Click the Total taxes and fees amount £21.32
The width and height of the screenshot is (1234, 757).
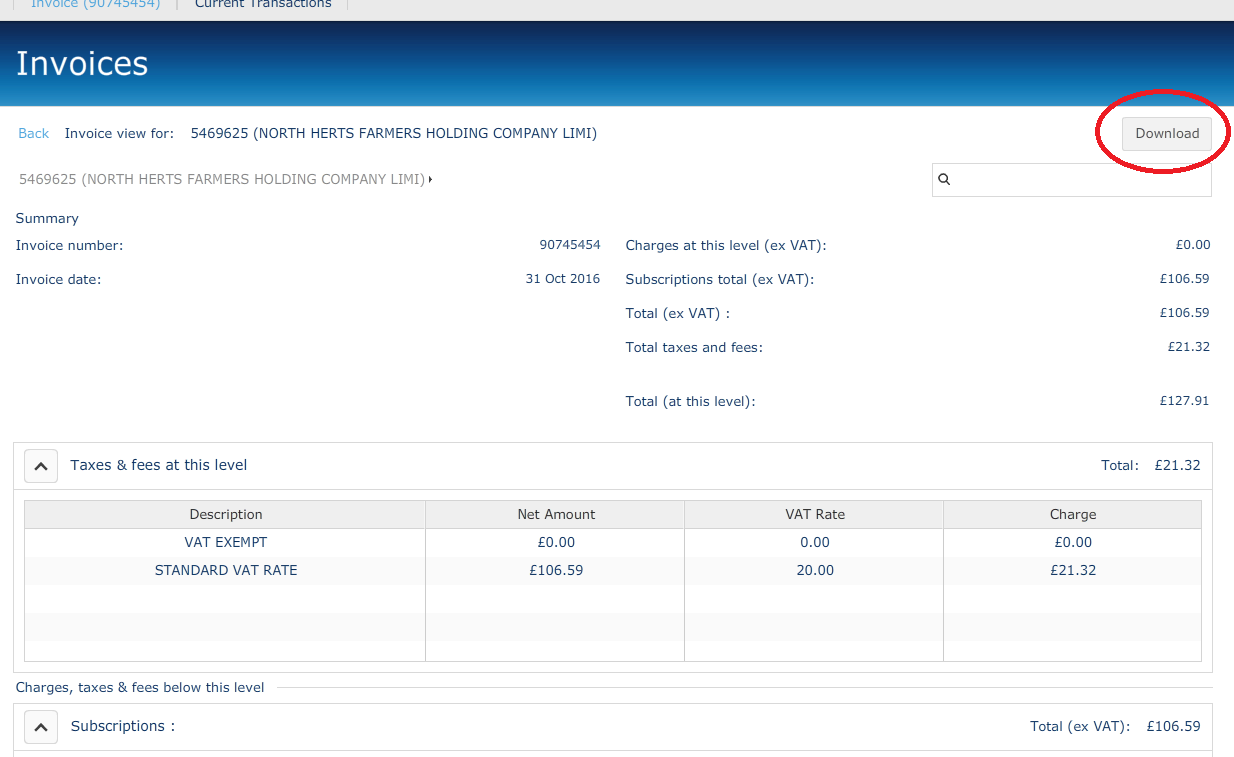click(1189, 346)
